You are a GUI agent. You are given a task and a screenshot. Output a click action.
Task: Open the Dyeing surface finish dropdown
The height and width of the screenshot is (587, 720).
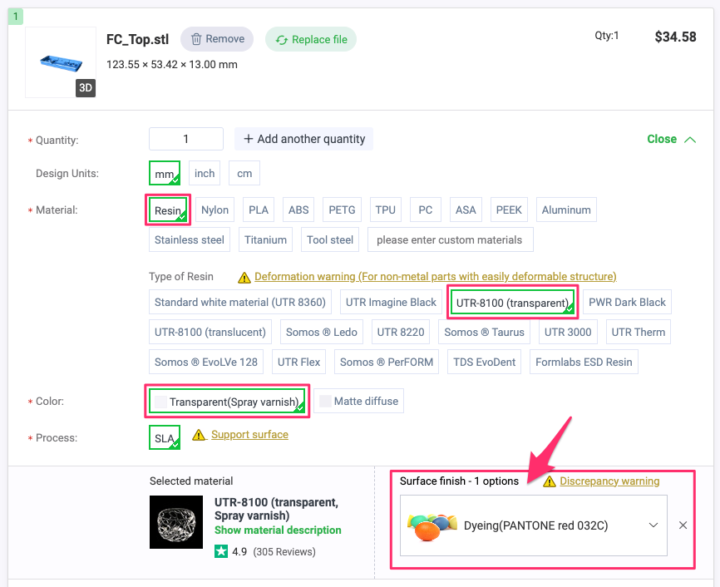(653, 525)
